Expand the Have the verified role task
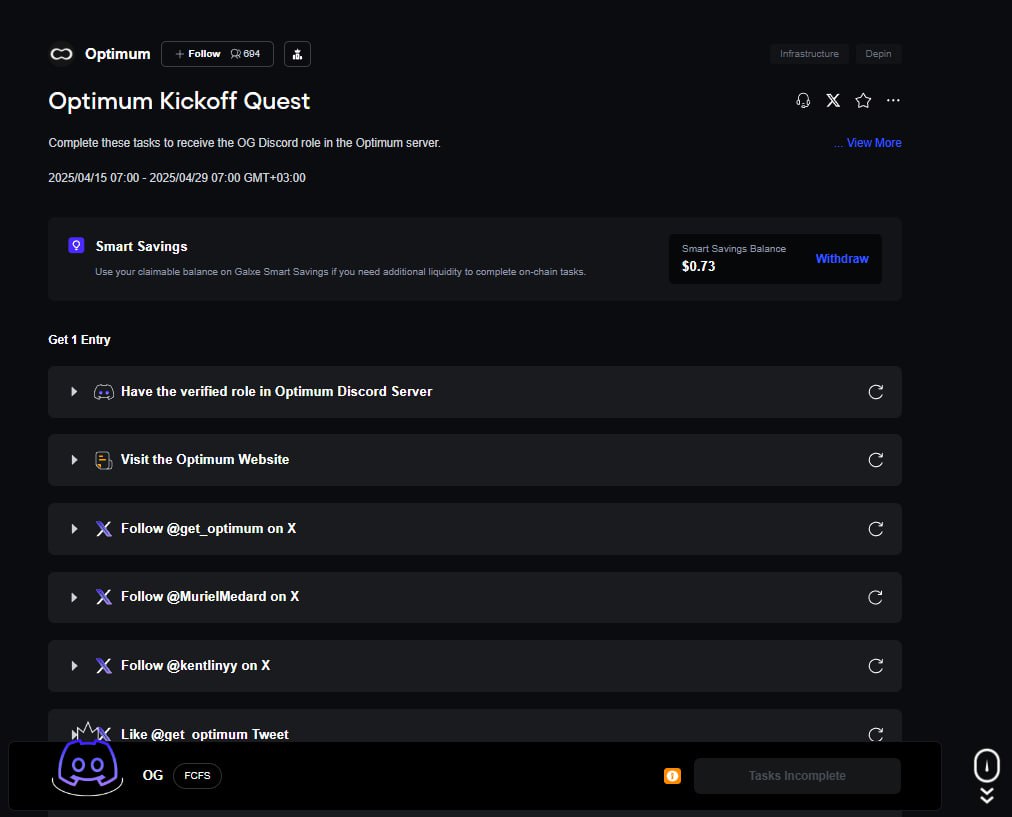The height and width of the screenshot is (817, 1012). coord(74,392)
